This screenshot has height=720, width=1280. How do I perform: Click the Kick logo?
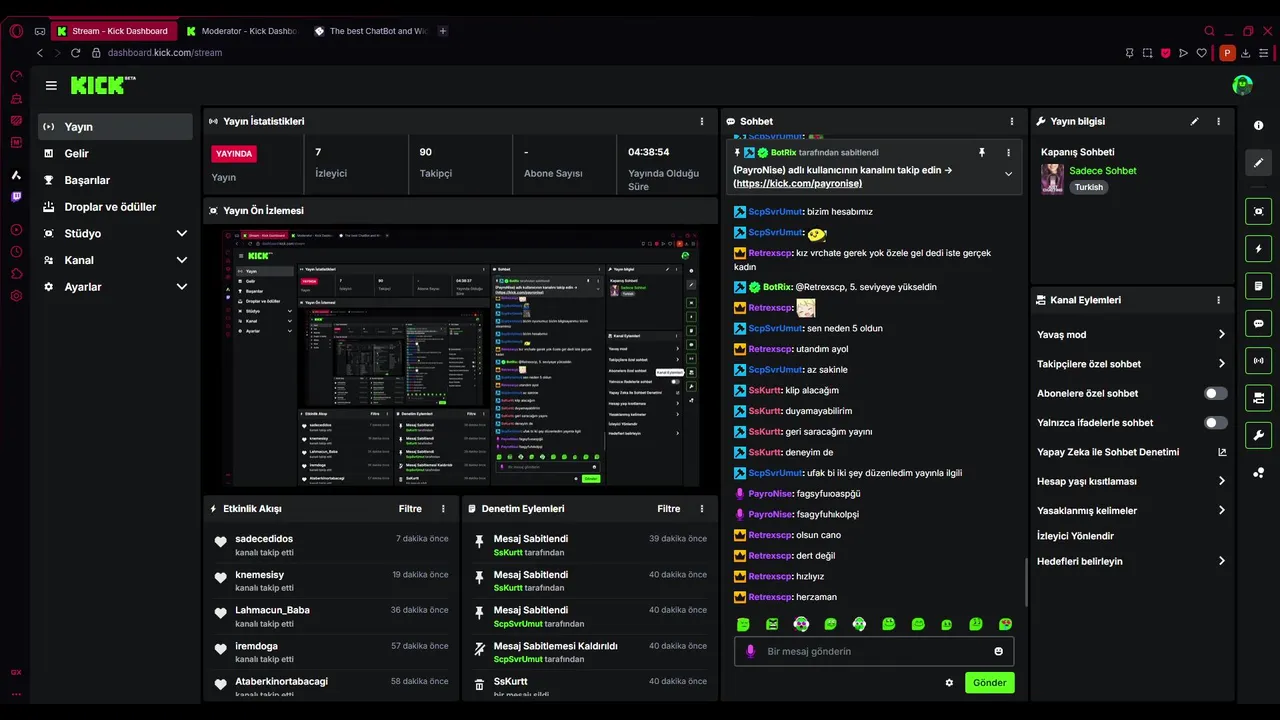click(x=103, y=85)
